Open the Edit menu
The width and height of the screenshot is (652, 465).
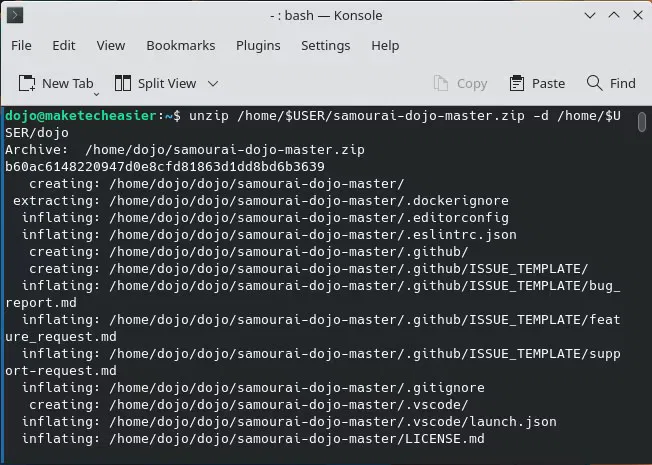[64, 45]
